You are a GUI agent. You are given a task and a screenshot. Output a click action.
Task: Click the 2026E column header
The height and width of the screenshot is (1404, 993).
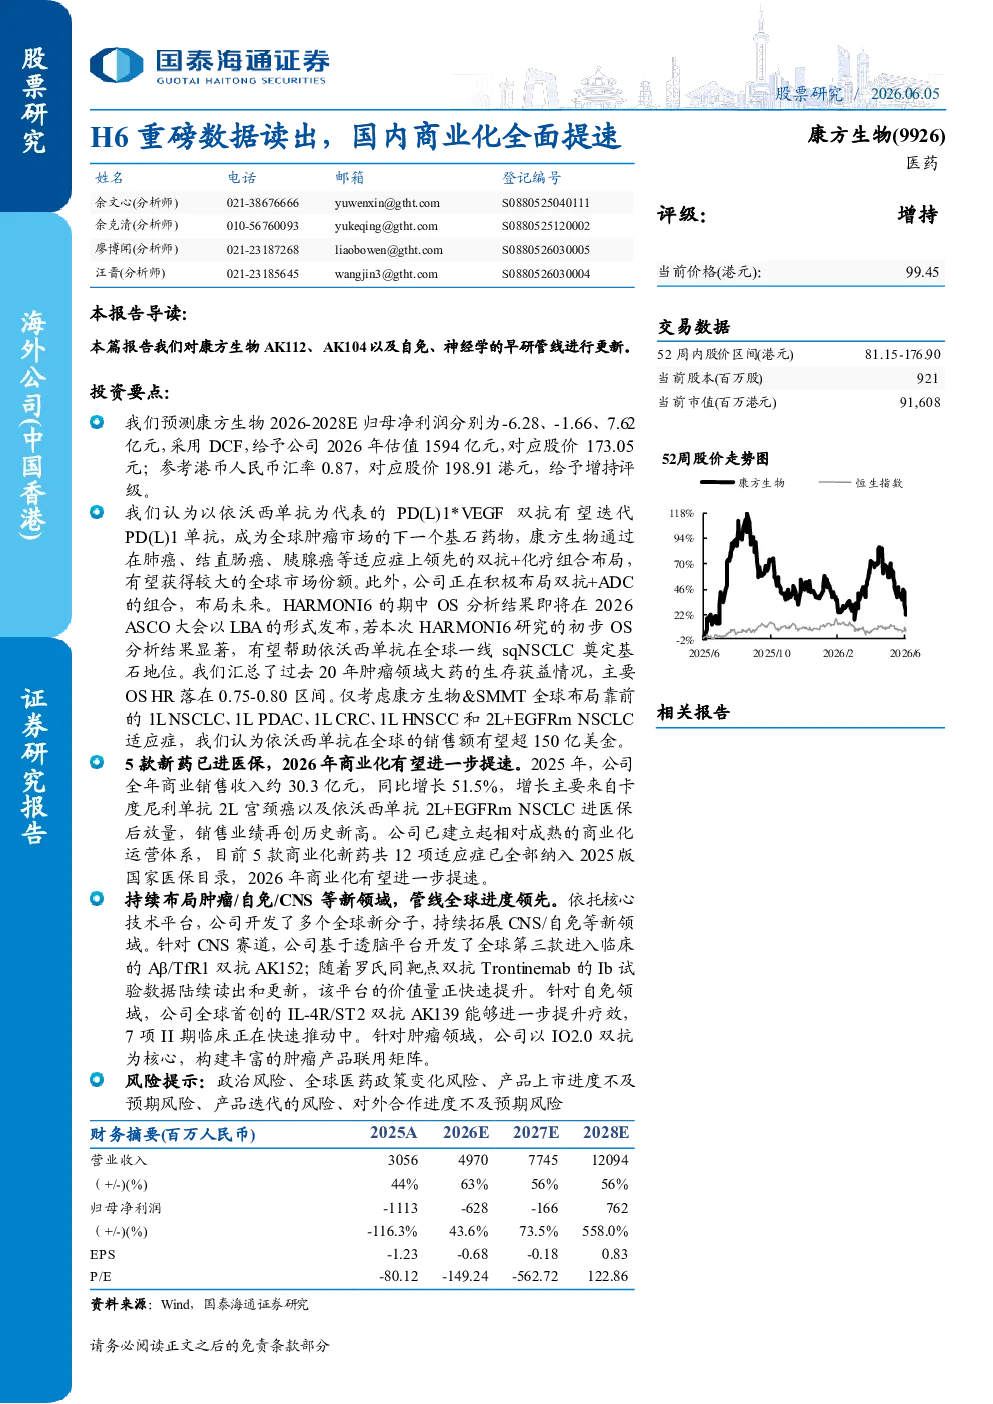(466, 1133)
